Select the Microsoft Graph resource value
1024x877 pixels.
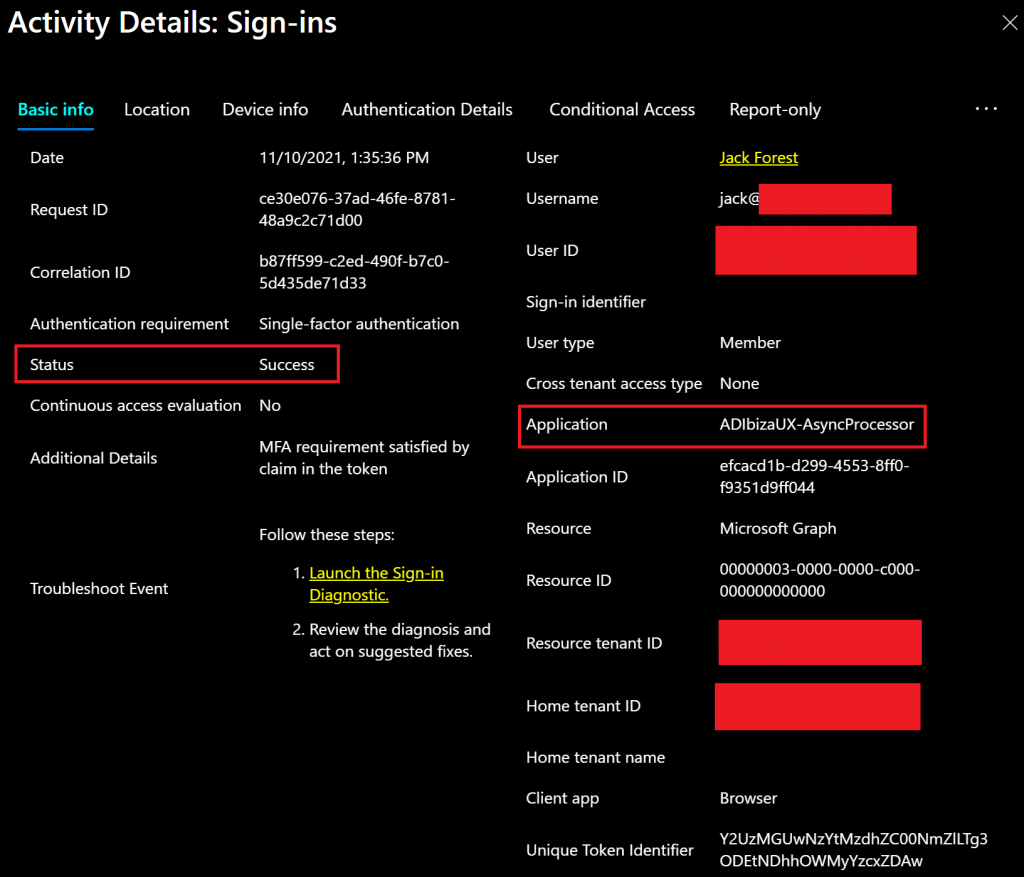click(778, 528)
